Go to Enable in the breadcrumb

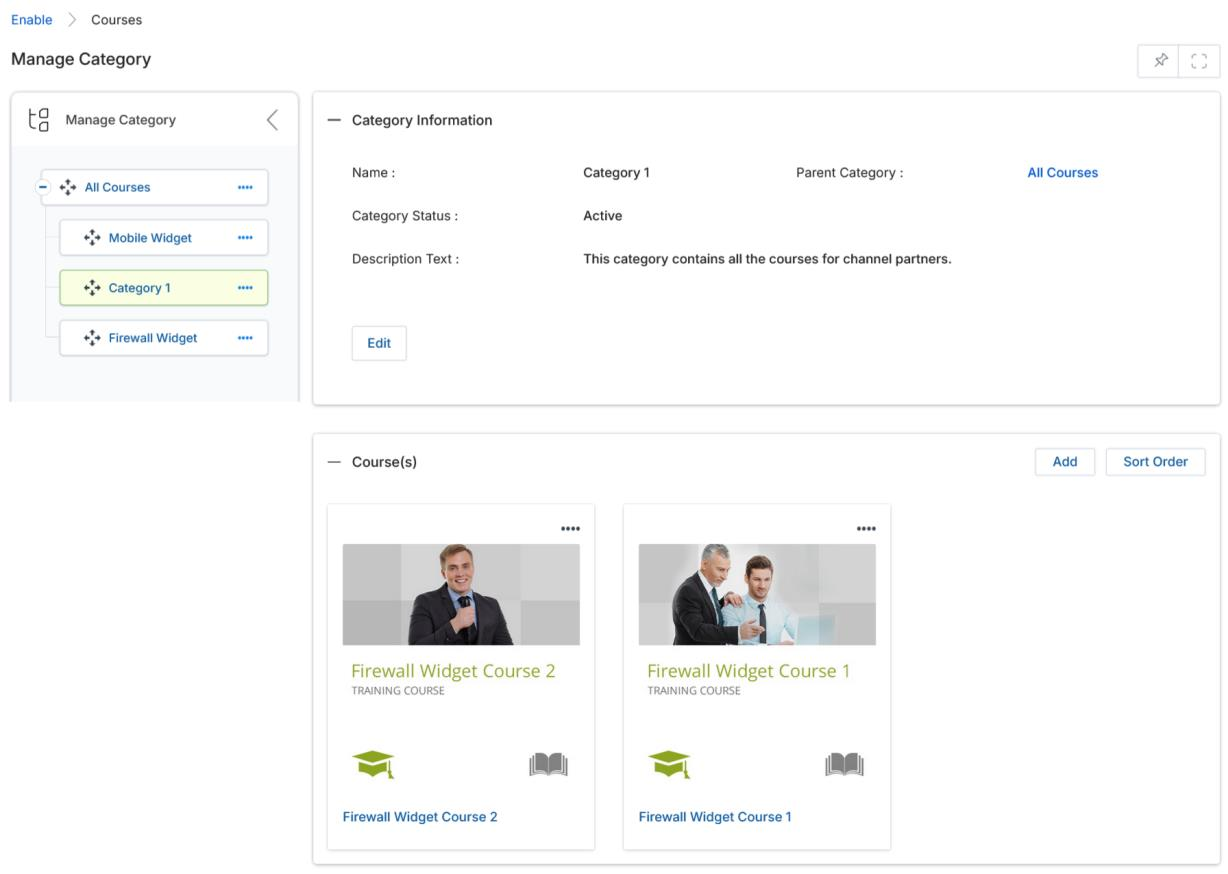(x=32, y=20)
